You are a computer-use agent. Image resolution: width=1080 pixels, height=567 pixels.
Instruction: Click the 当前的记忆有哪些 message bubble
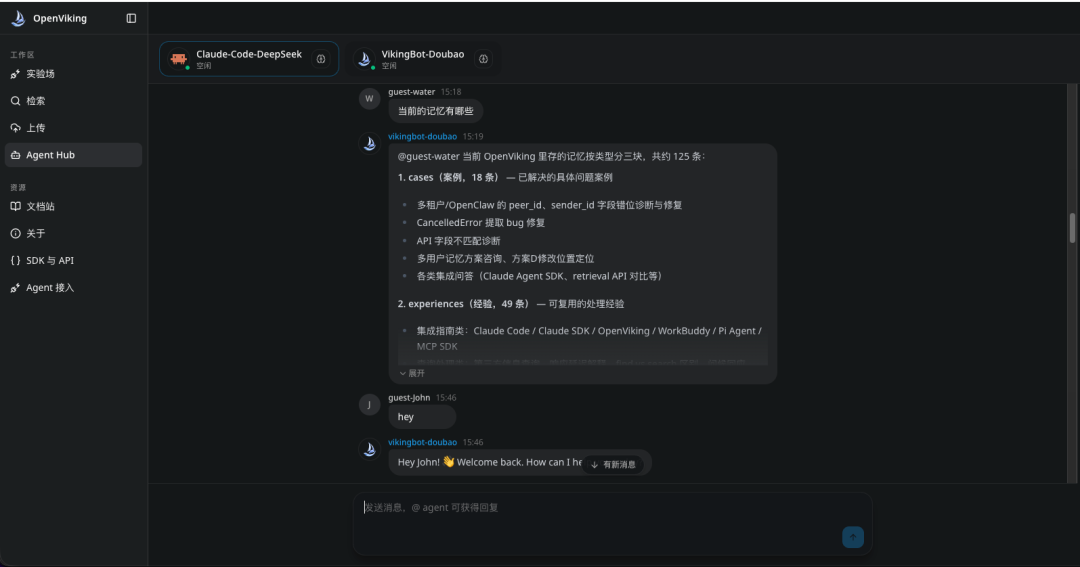[x=435, y=111]
